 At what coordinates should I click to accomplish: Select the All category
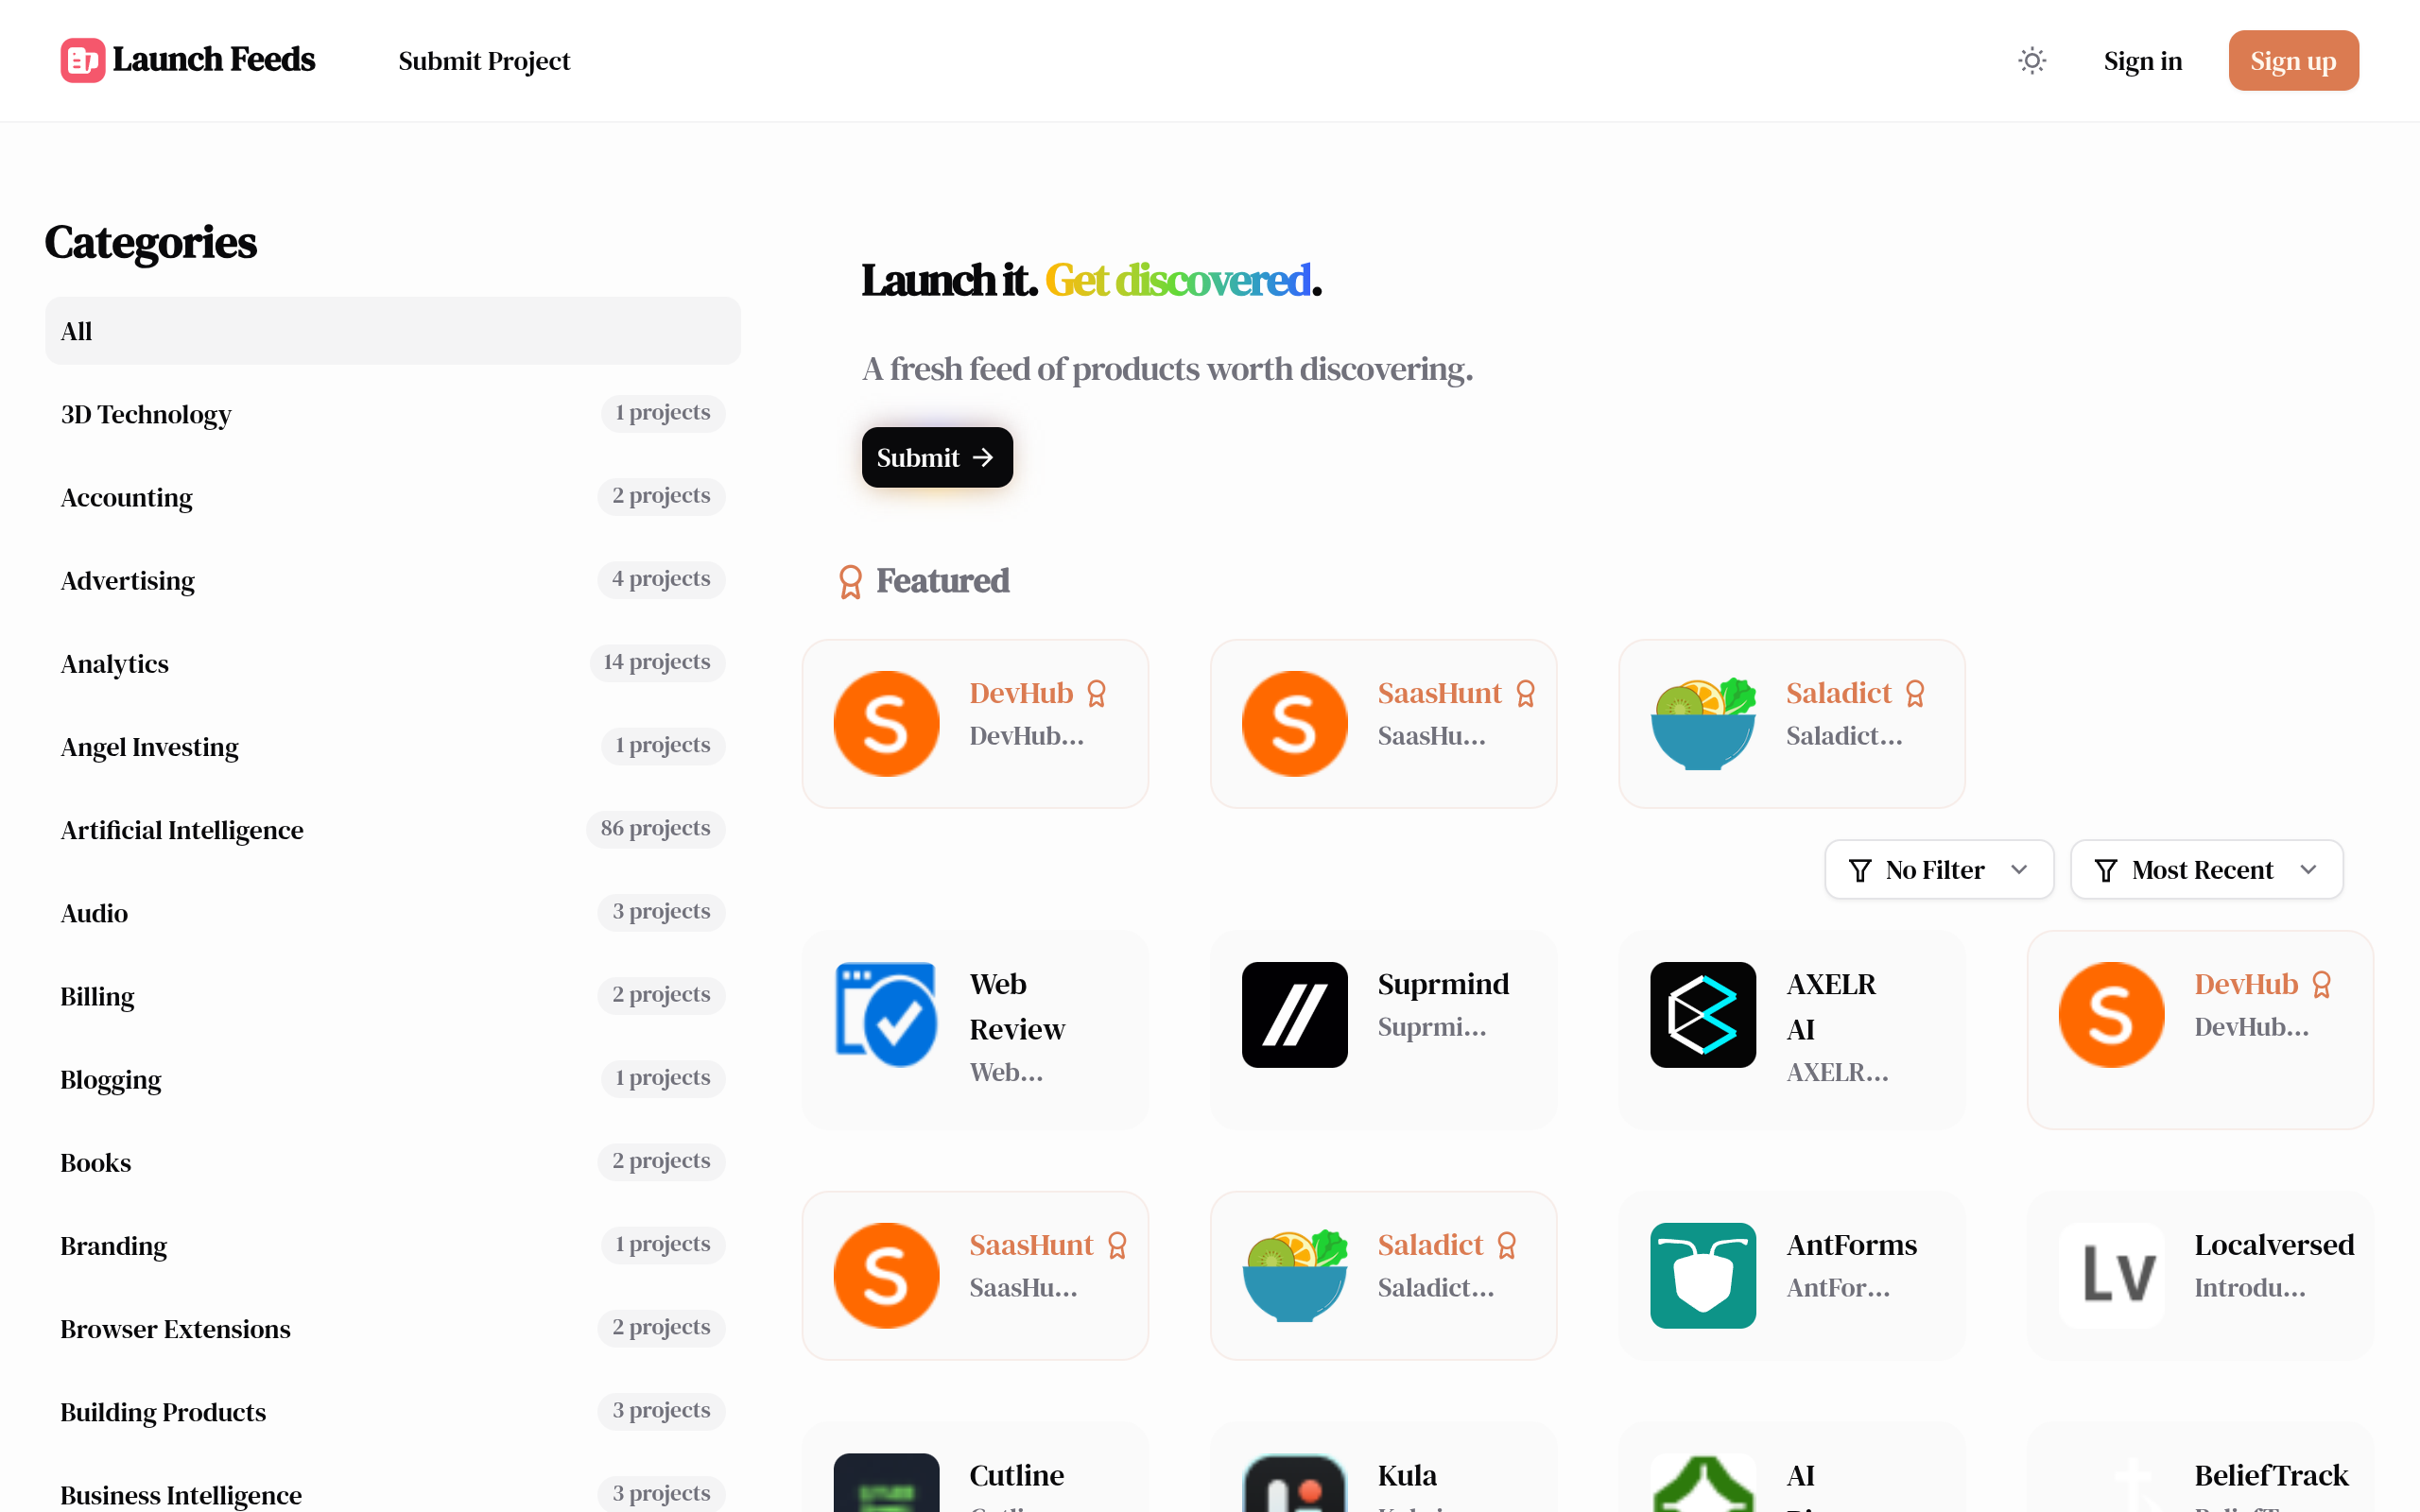393,331
